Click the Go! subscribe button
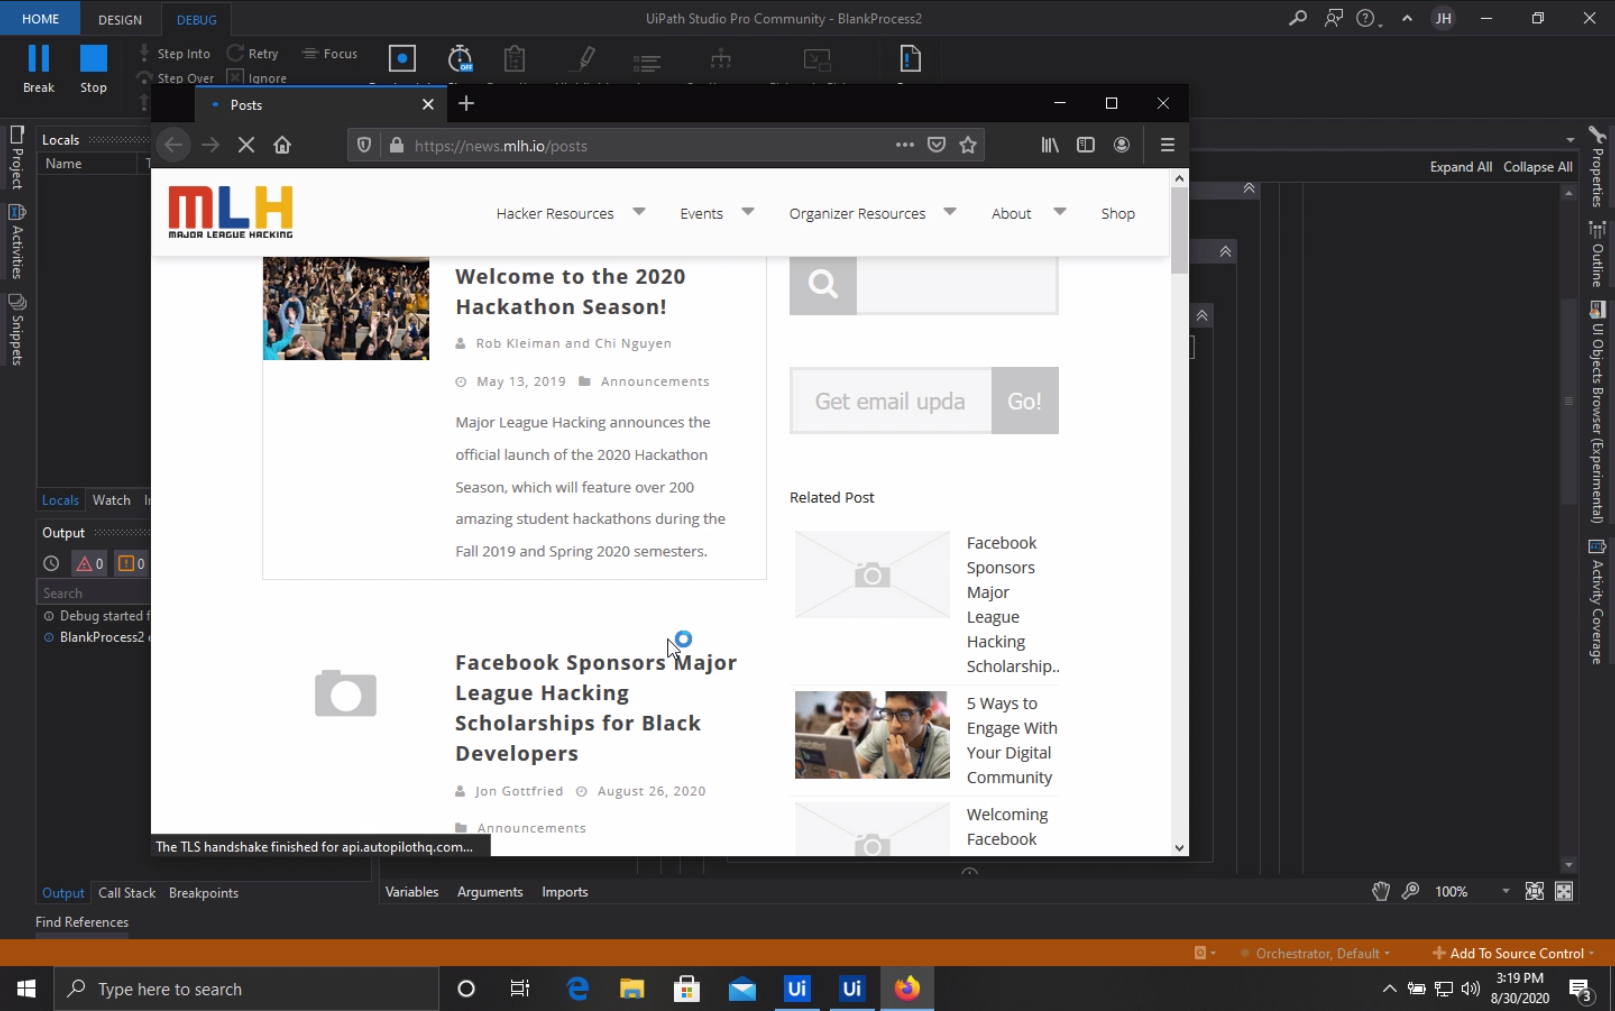 (1025, 401)
